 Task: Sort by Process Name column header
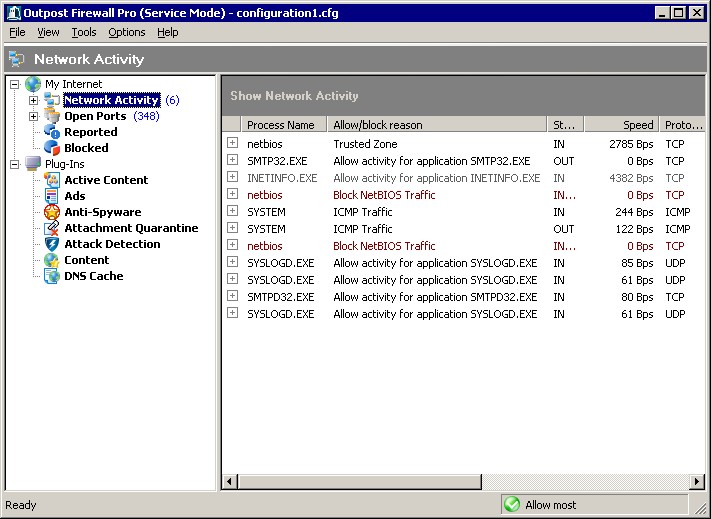click(x=284, y=125)
